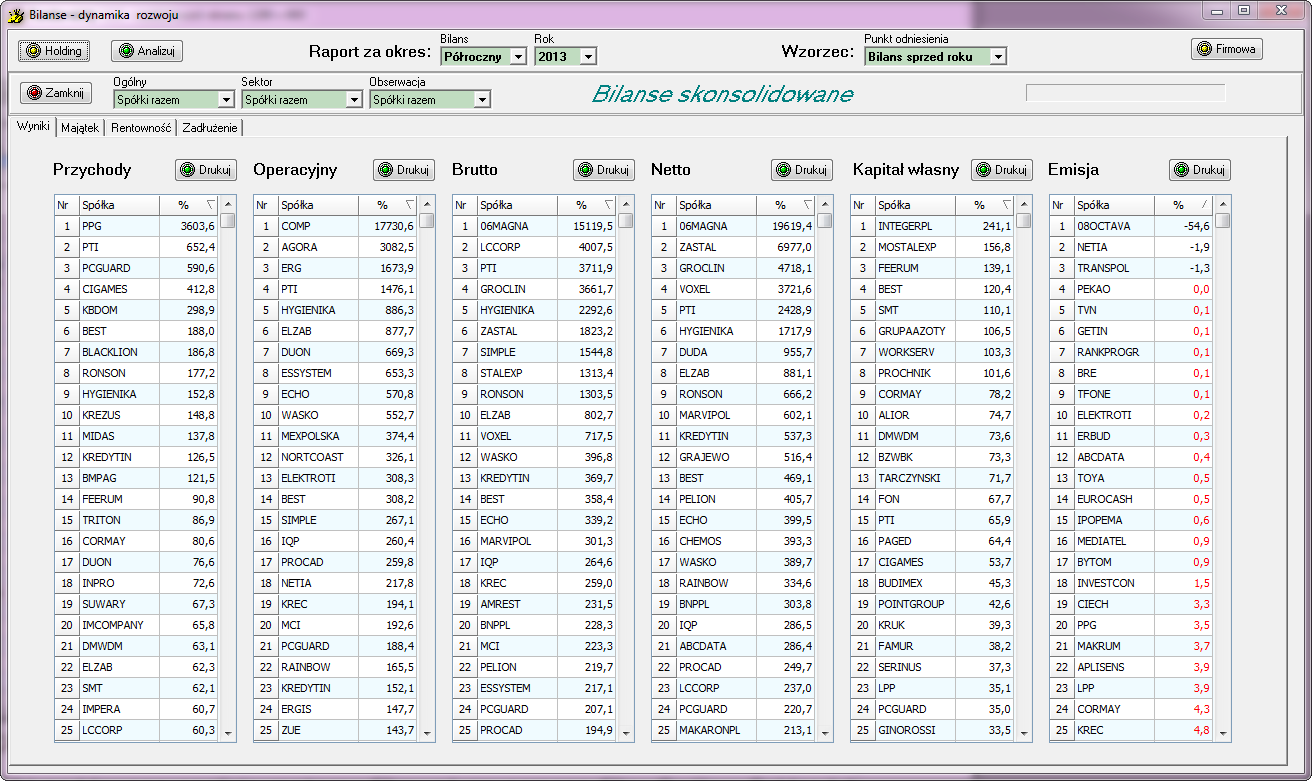The width and height of the screenshot is (1312, 781).
Task: Print the Operacyjny table with Drukuj
Action: [405, 170]
